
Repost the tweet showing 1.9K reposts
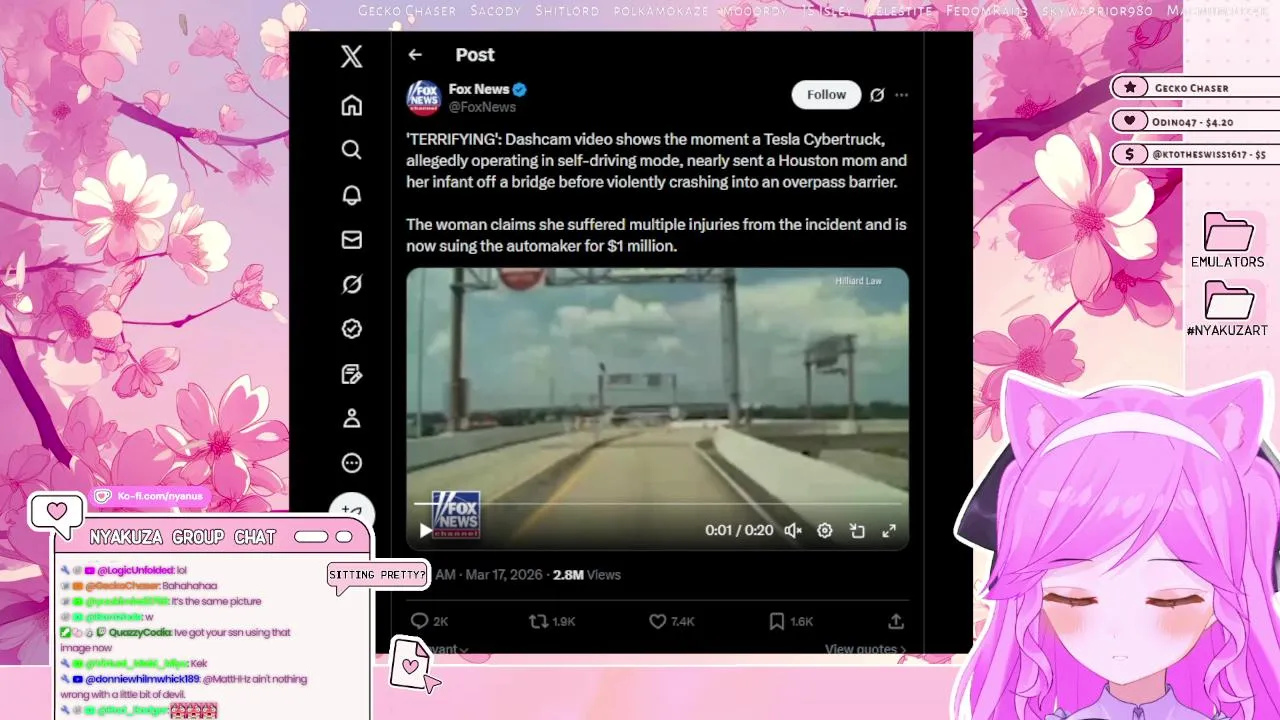pos(552,621)
